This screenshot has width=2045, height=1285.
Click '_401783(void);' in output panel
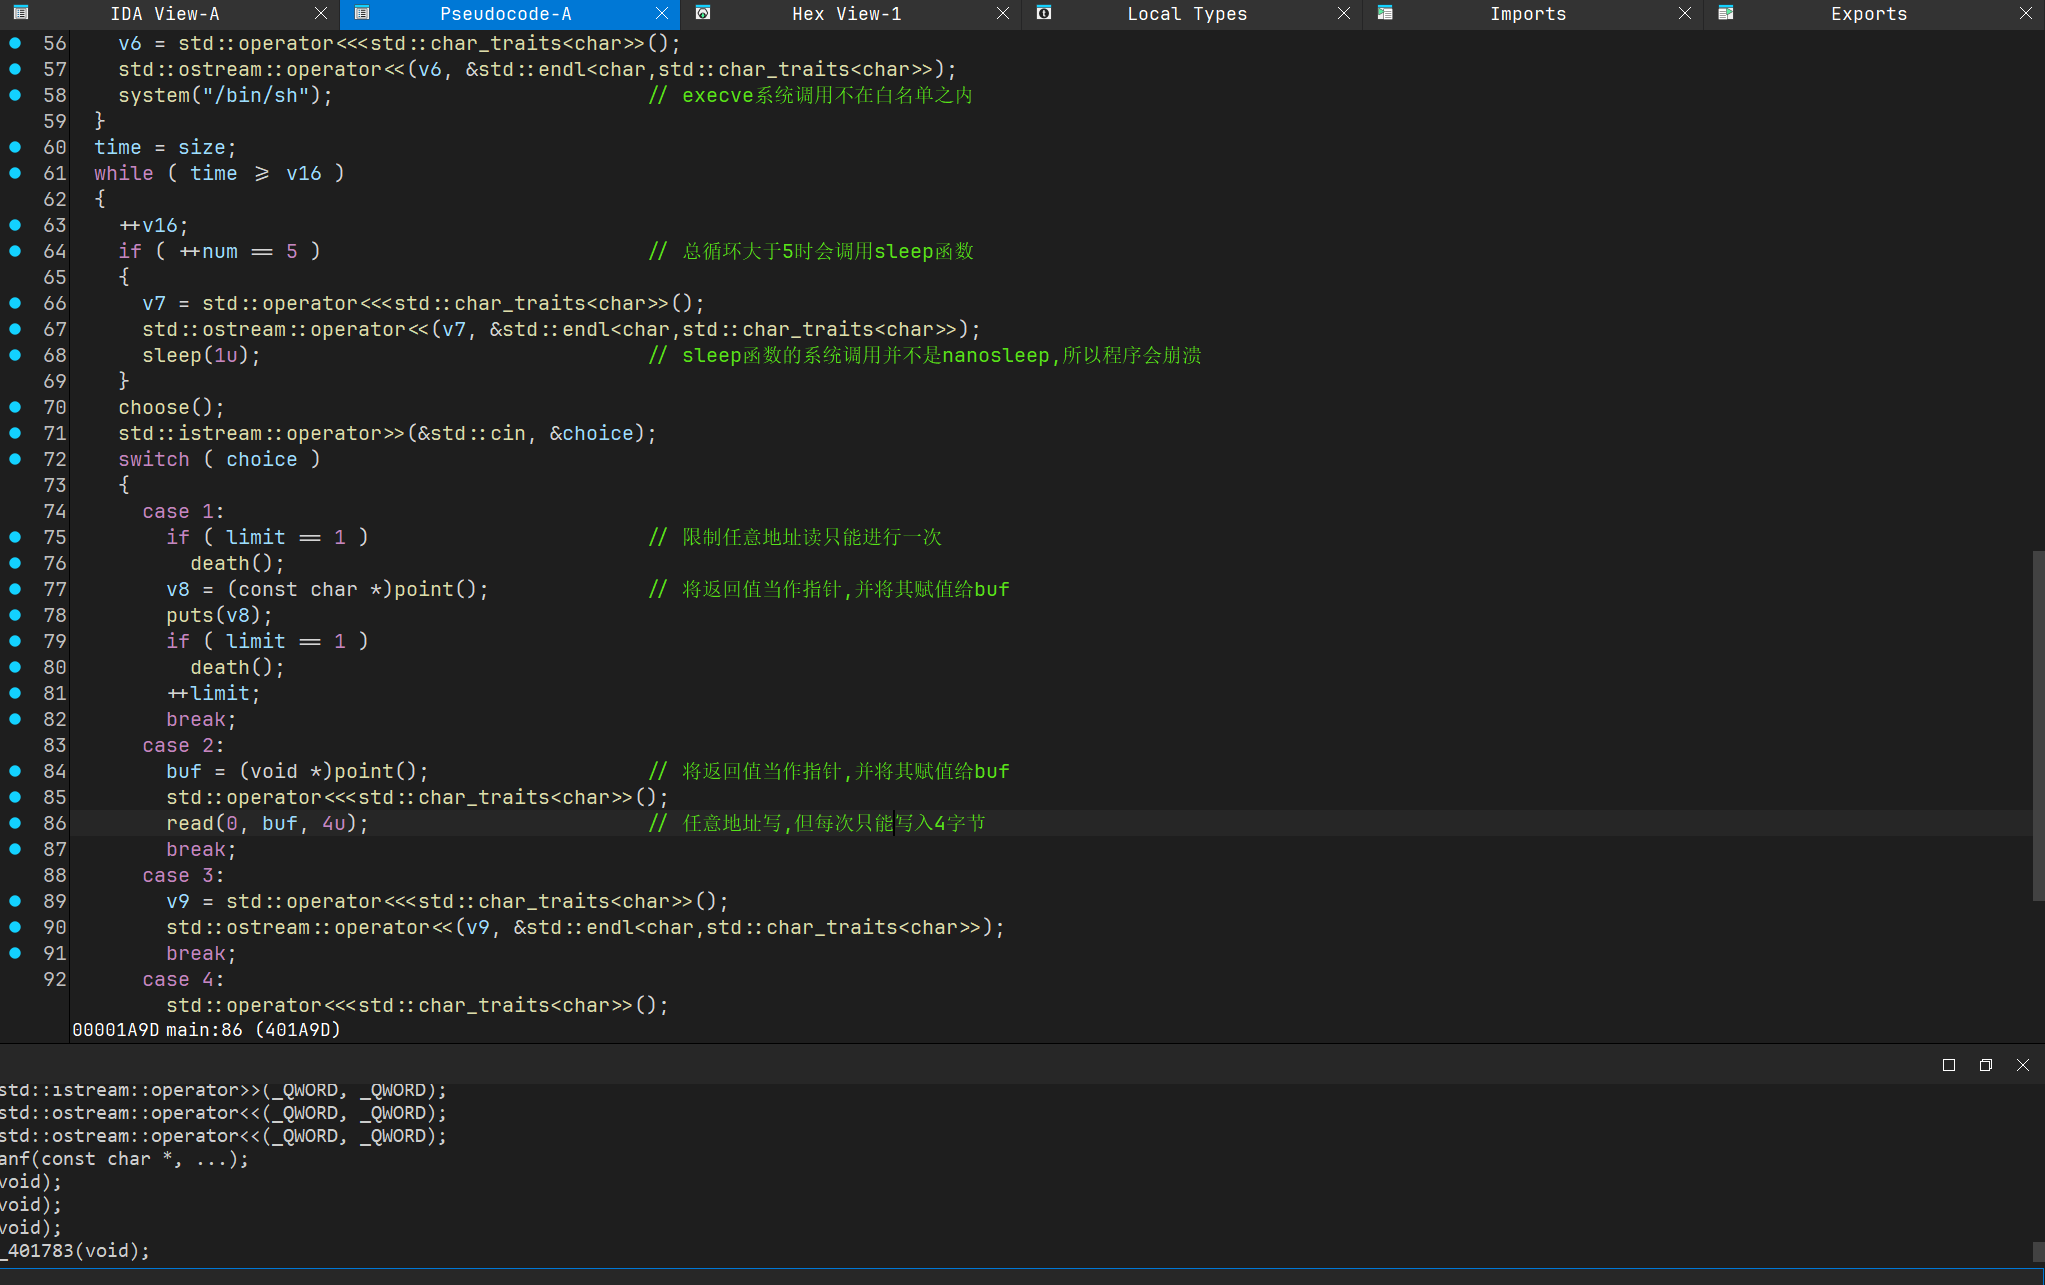tap(75, 1251)
